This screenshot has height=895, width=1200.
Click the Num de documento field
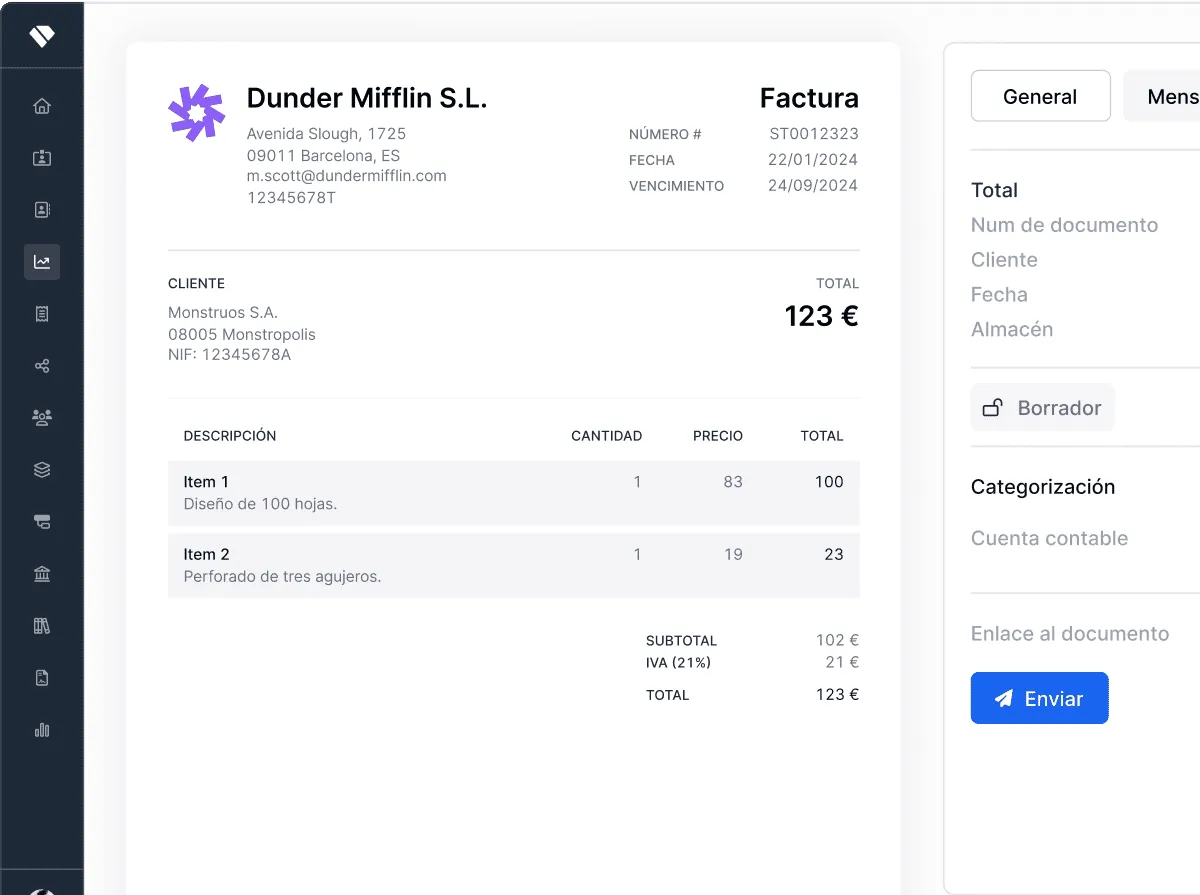click(1064, 225)
